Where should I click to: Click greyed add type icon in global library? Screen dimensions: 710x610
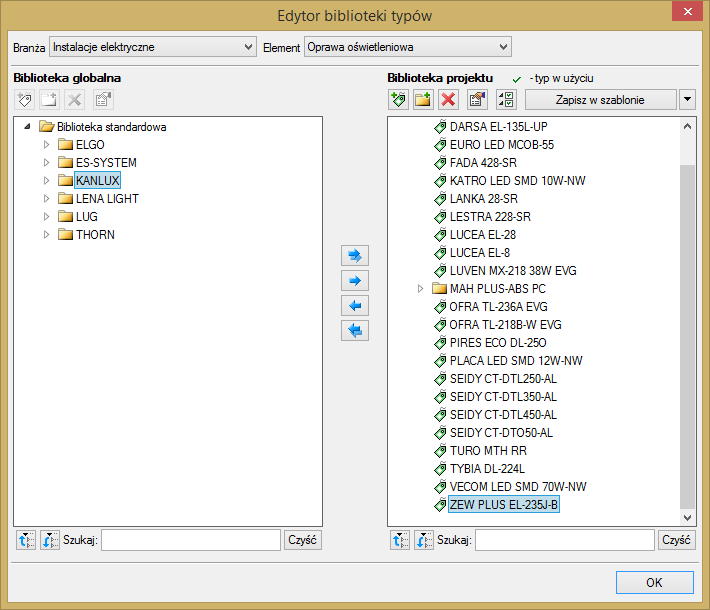coord(24,100)
